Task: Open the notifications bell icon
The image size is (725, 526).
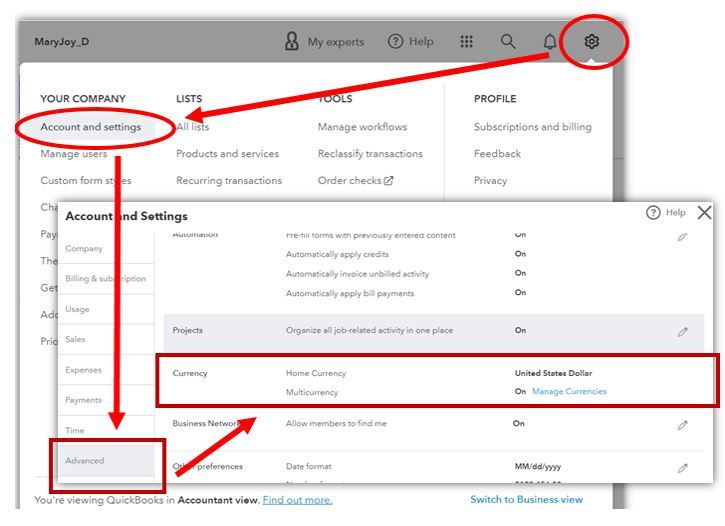Action: pos(549,42)
